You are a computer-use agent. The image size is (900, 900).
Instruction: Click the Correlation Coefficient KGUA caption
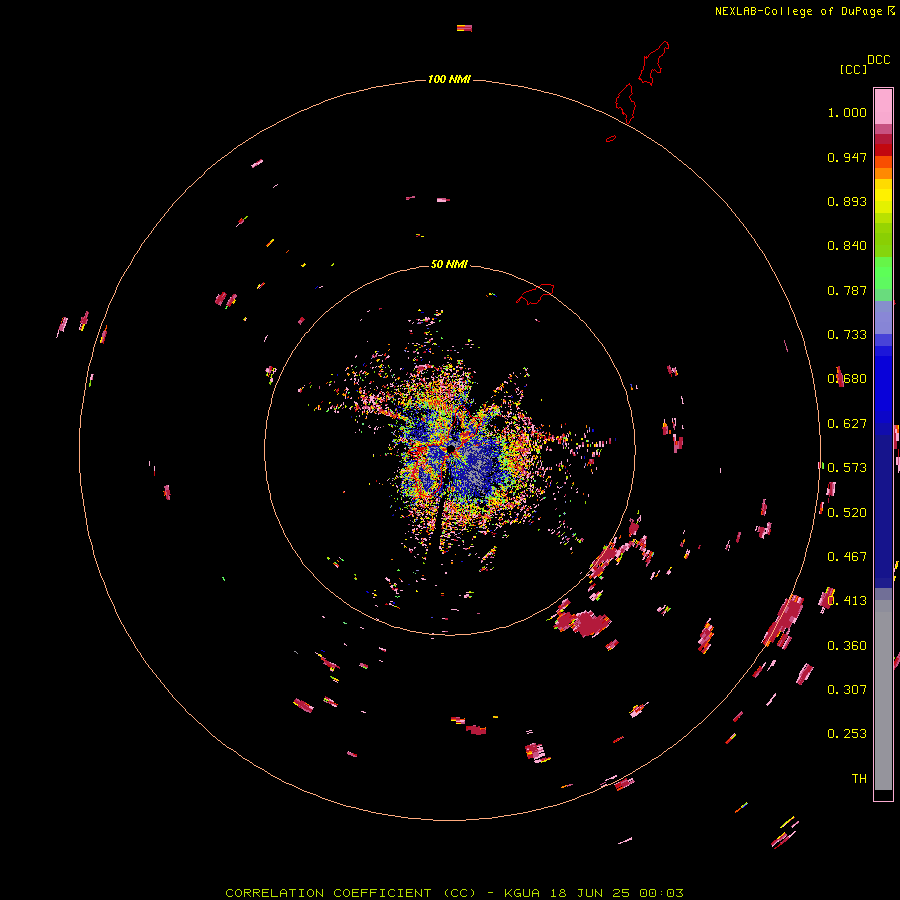454,893
